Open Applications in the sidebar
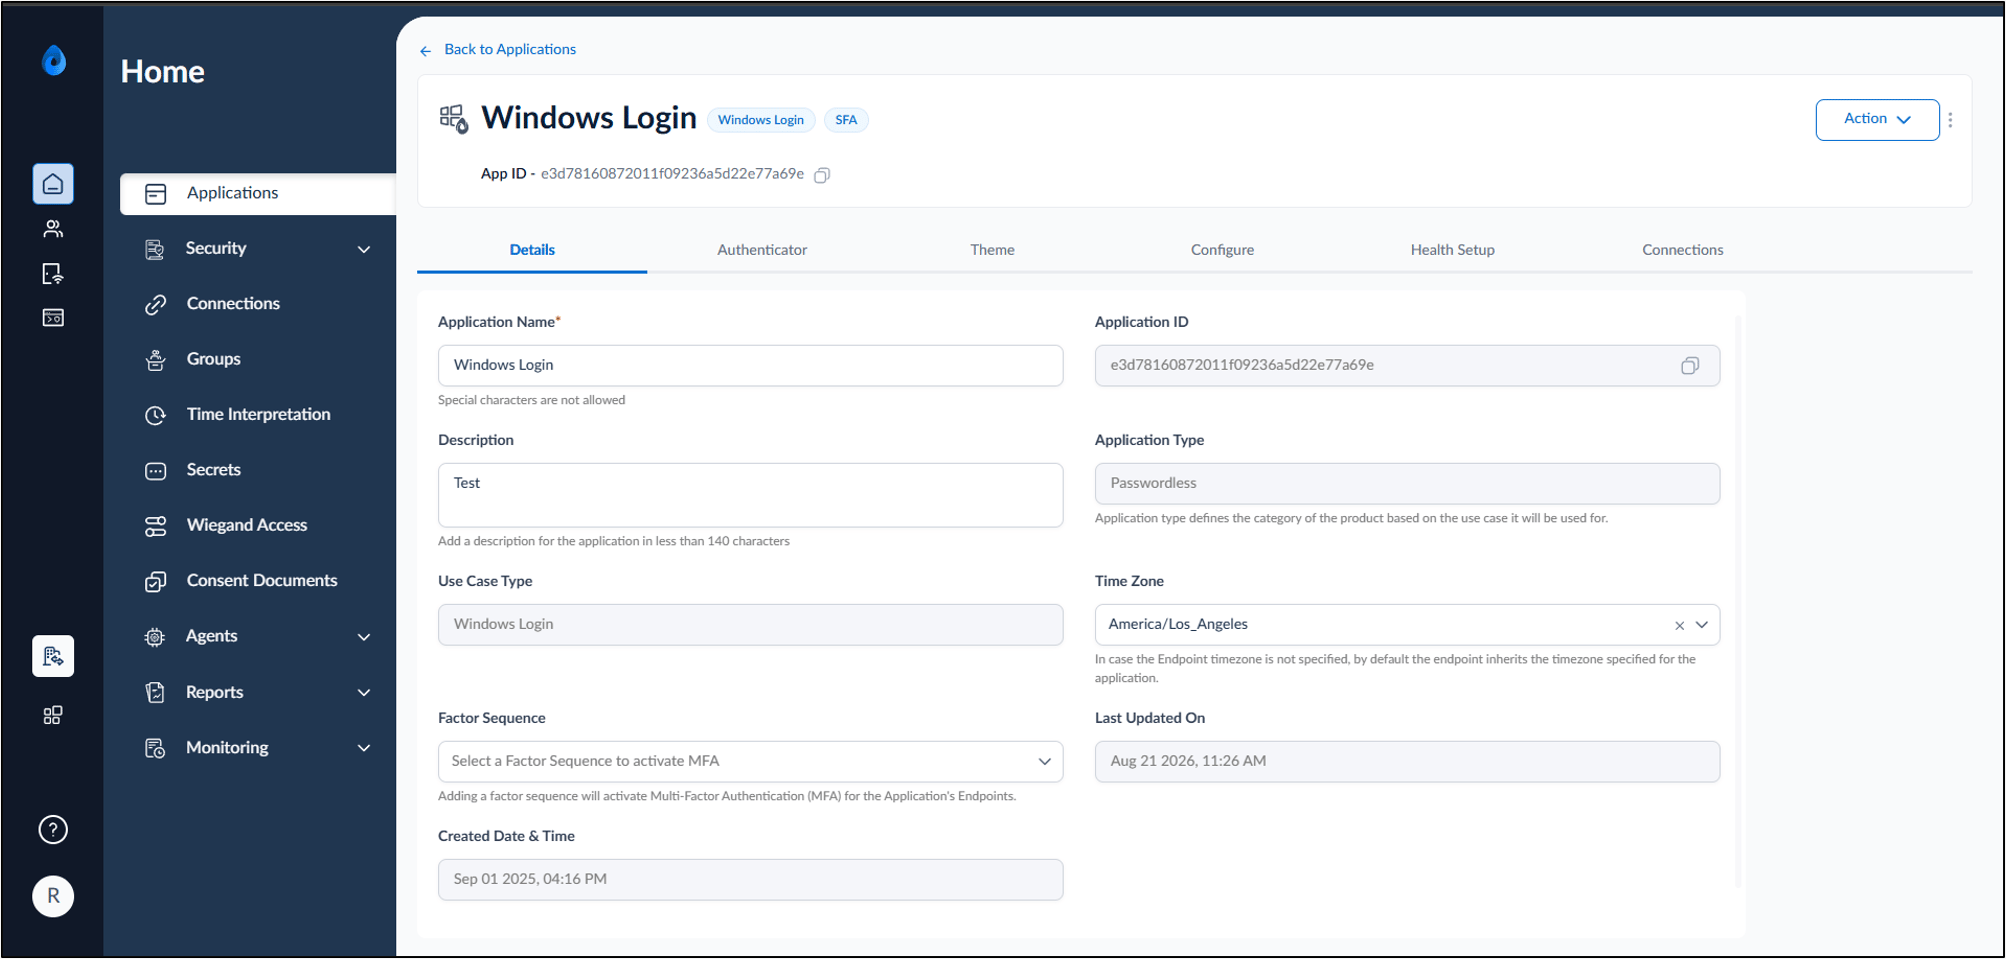 pyautogui.click(x=258, y=194)
